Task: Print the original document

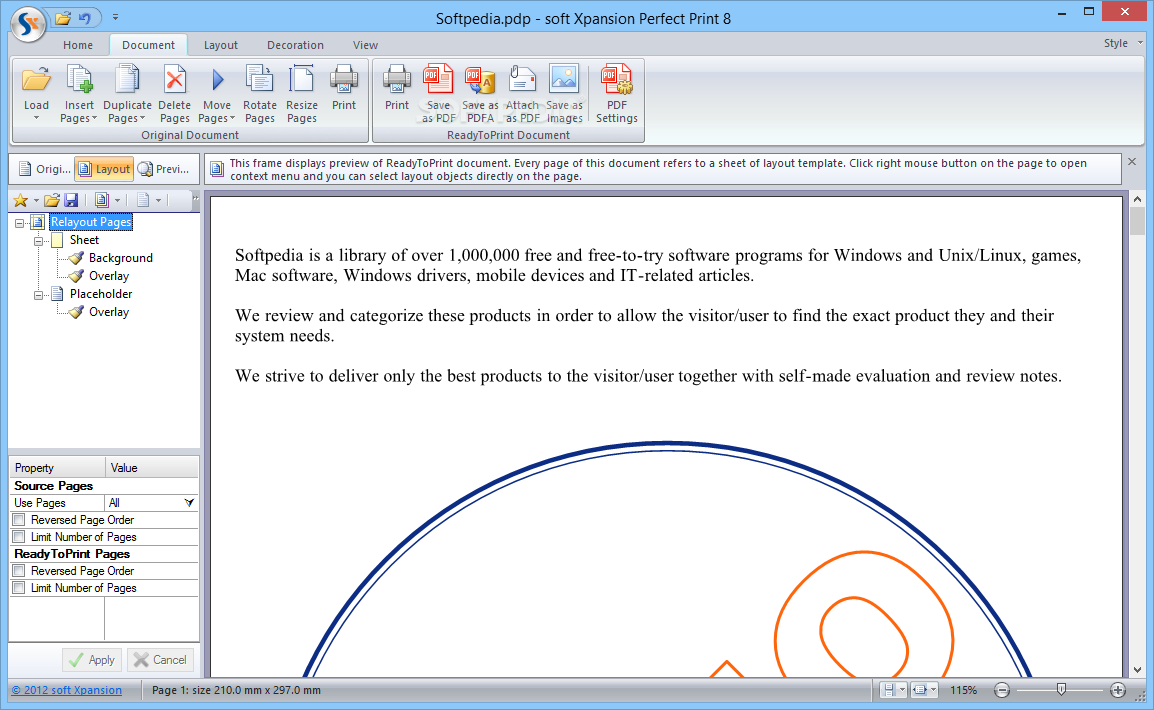Action: [344, 88]
